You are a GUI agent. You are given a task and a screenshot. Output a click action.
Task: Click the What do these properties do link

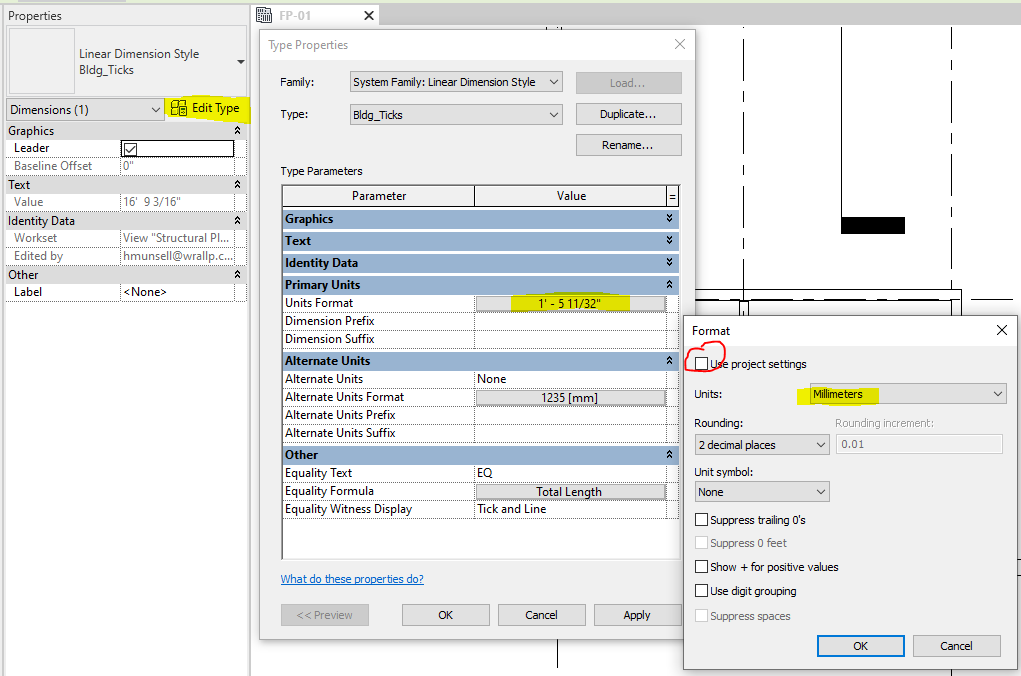[352, 578]
